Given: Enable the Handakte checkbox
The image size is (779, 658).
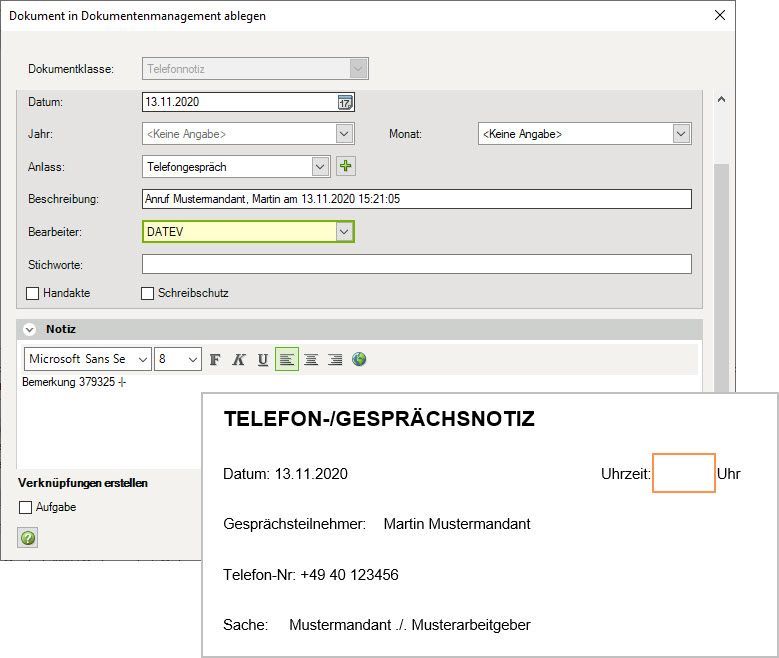Looking at the screenshot, I should click(x=33, y=294).
